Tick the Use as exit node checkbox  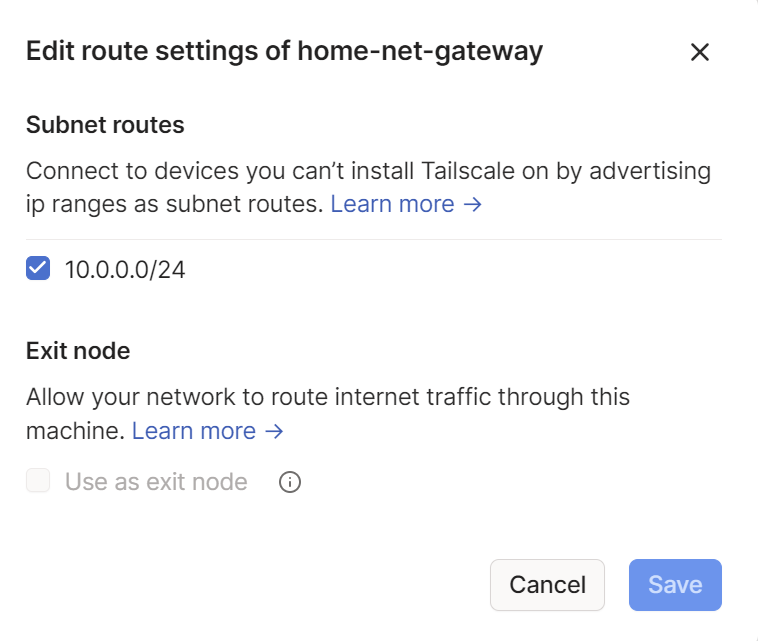click(x=38, y=482)
